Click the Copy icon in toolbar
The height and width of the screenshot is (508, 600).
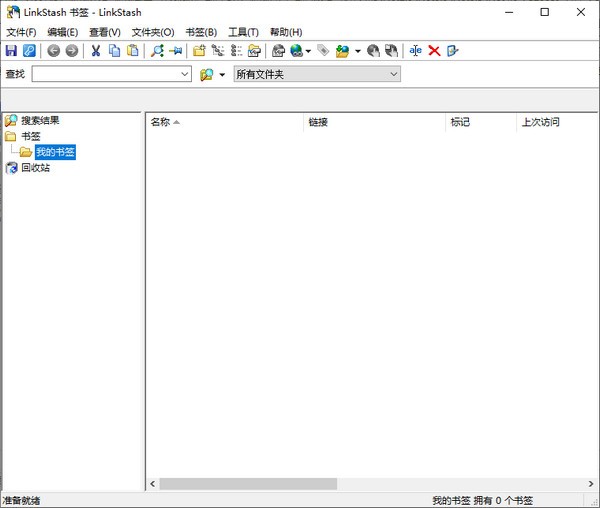point(114,51)
